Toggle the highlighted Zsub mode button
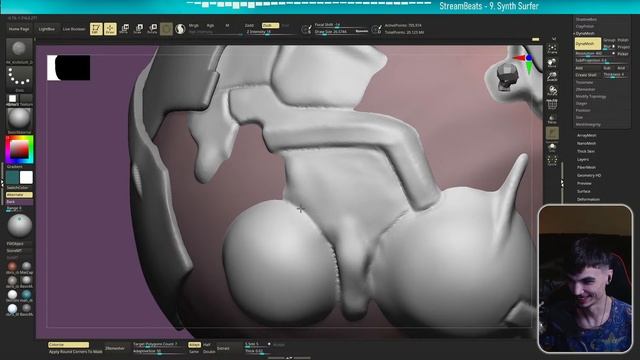This screenshot has height=360, width=640. 270,26
